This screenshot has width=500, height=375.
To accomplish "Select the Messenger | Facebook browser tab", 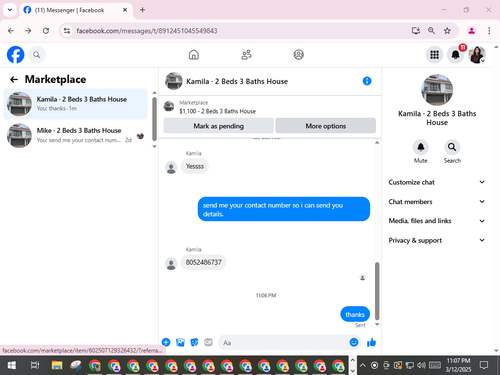I will coord(76,10).
